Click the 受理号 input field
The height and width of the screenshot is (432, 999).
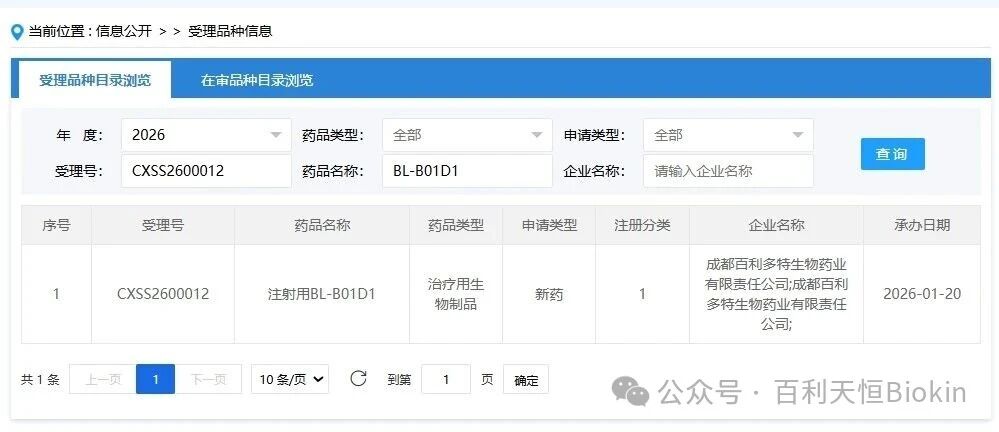tap(206, 171)
